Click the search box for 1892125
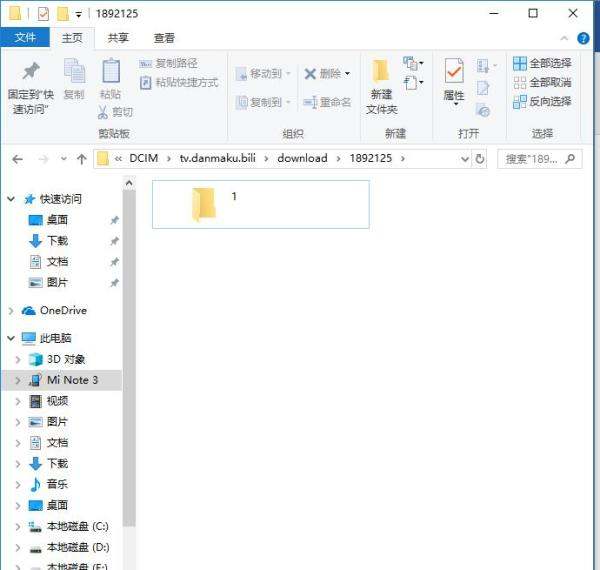The image size is (600, 570). point(540,159)
